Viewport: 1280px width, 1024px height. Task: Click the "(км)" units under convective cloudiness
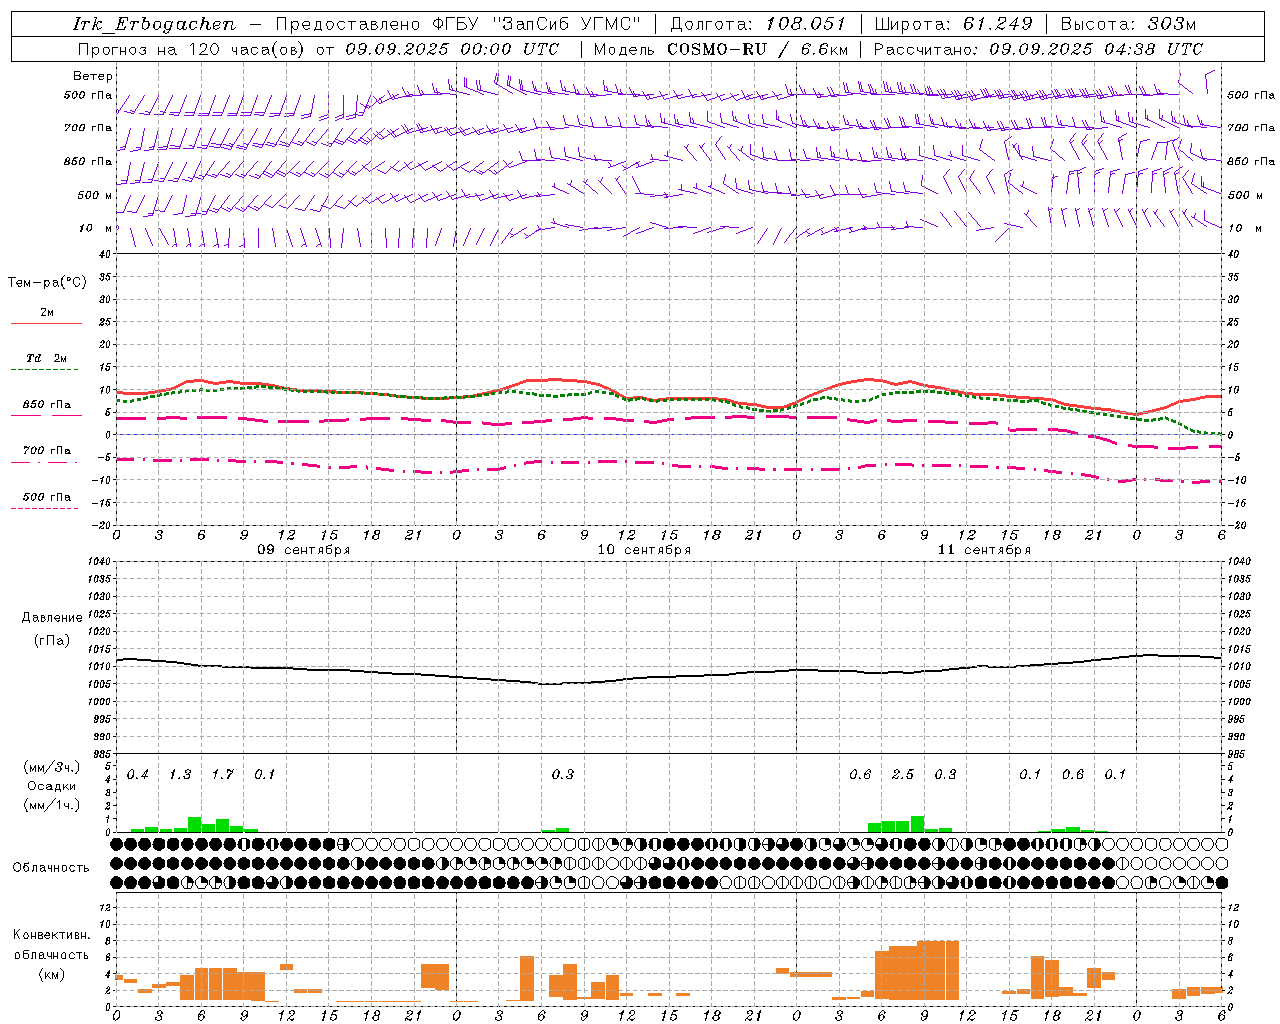[52, 975]
